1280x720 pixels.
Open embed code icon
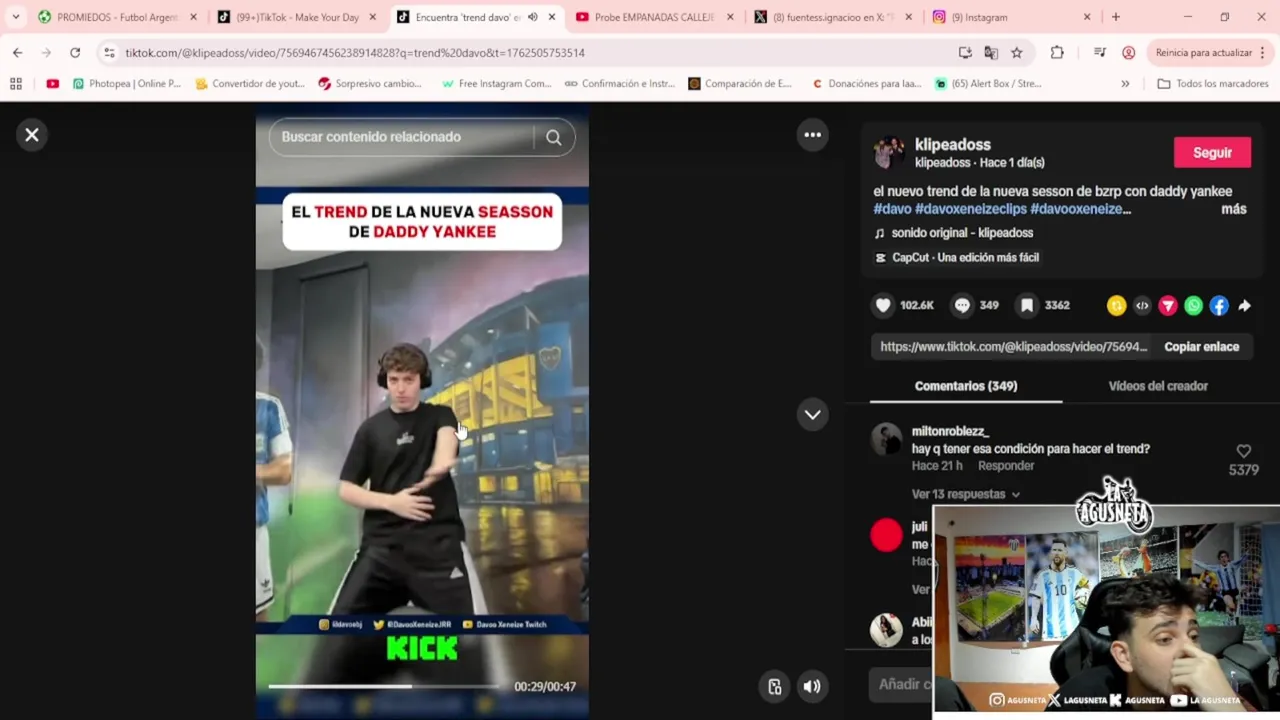coord(1142,306)
